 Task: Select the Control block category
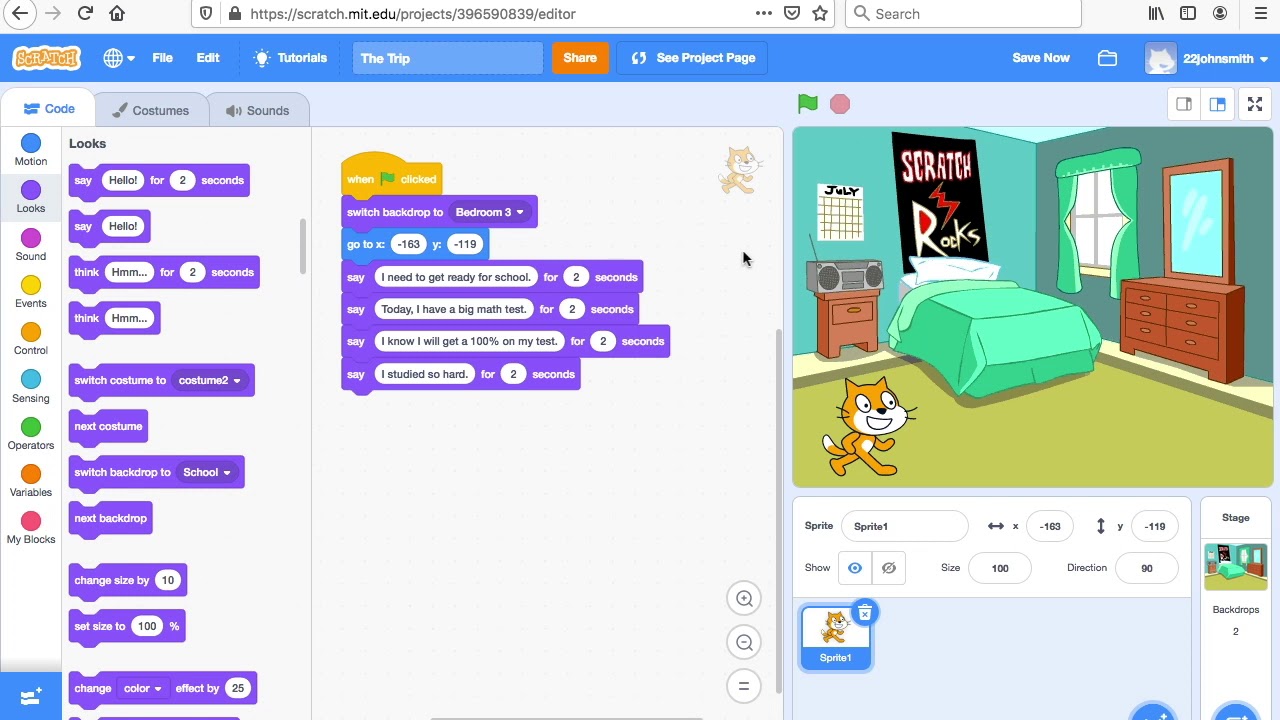(x=31, y=339)
